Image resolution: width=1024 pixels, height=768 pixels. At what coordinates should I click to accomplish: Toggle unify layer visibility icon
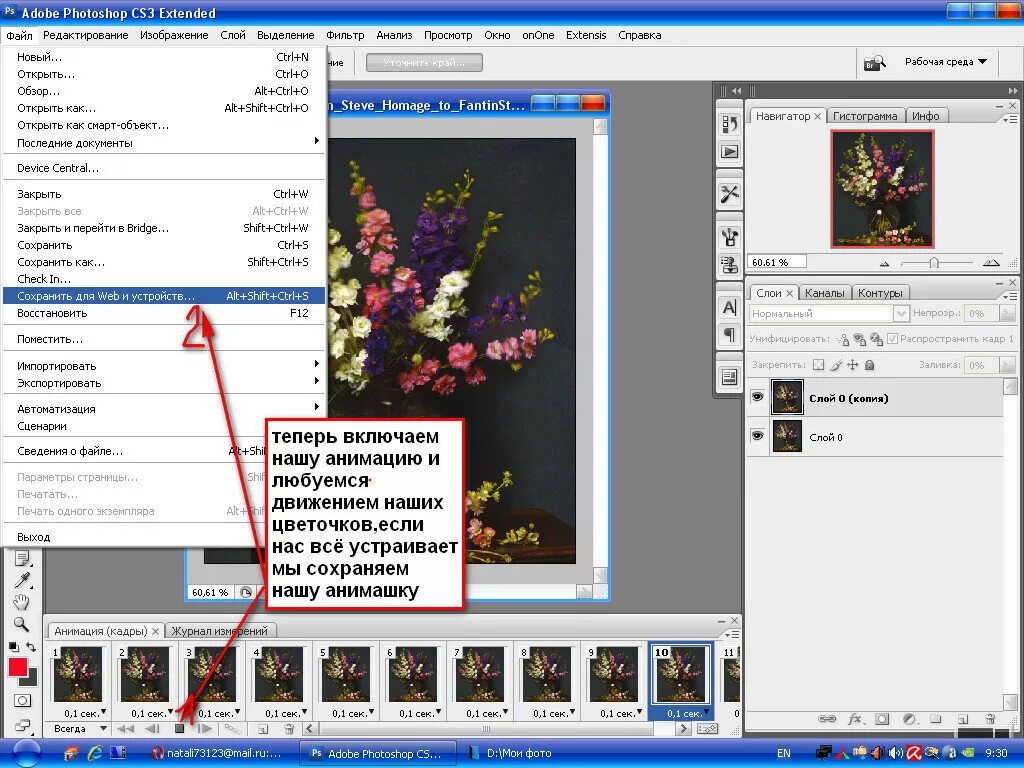point(859,339)
